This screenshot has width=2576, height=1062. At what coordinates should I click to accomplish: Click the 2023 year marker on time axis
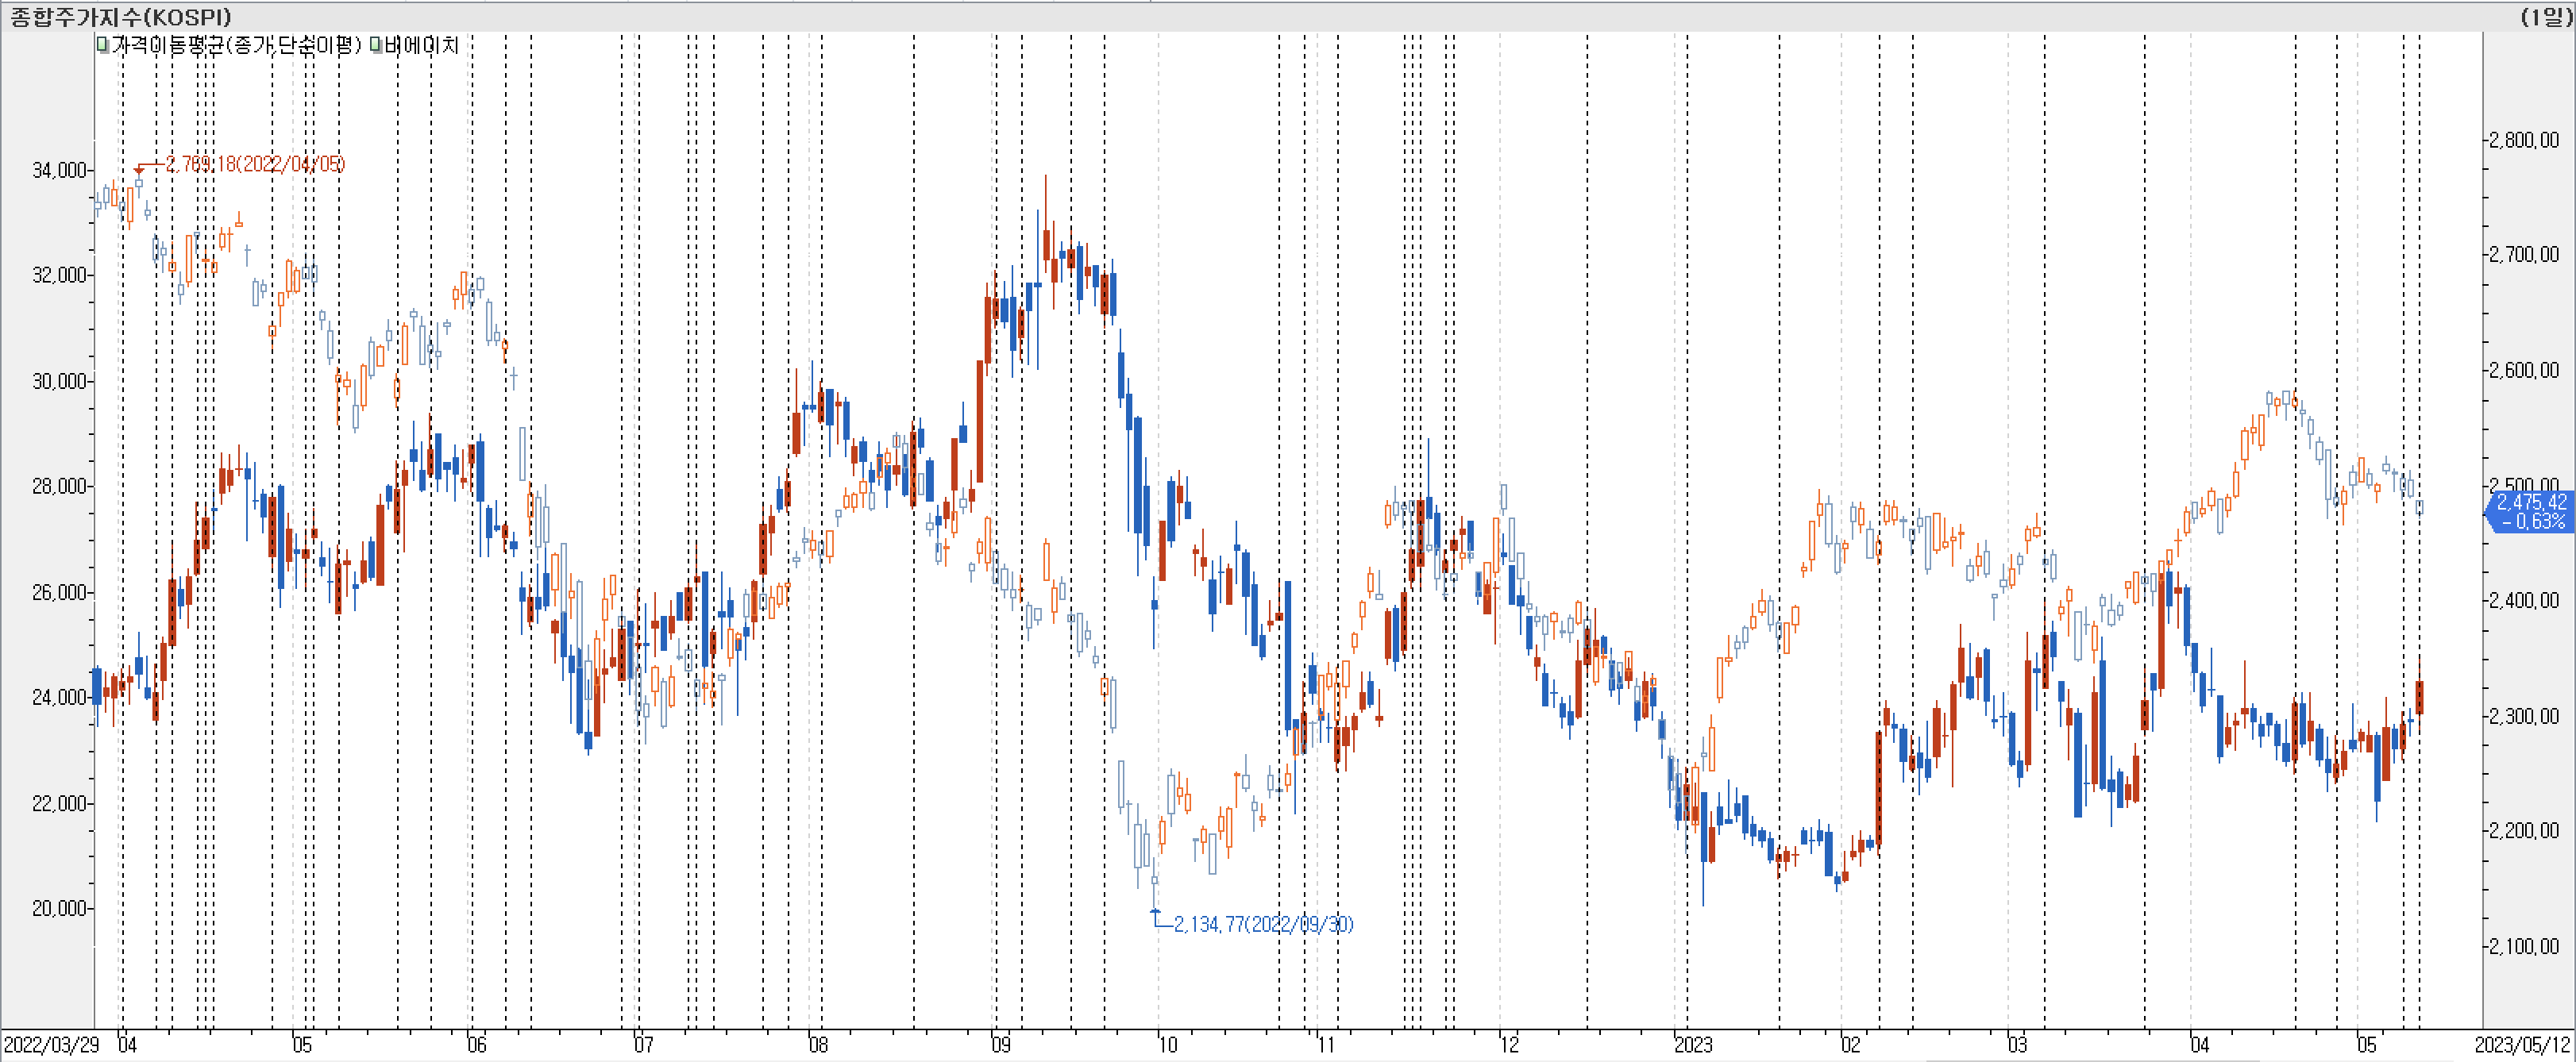1693,1045
